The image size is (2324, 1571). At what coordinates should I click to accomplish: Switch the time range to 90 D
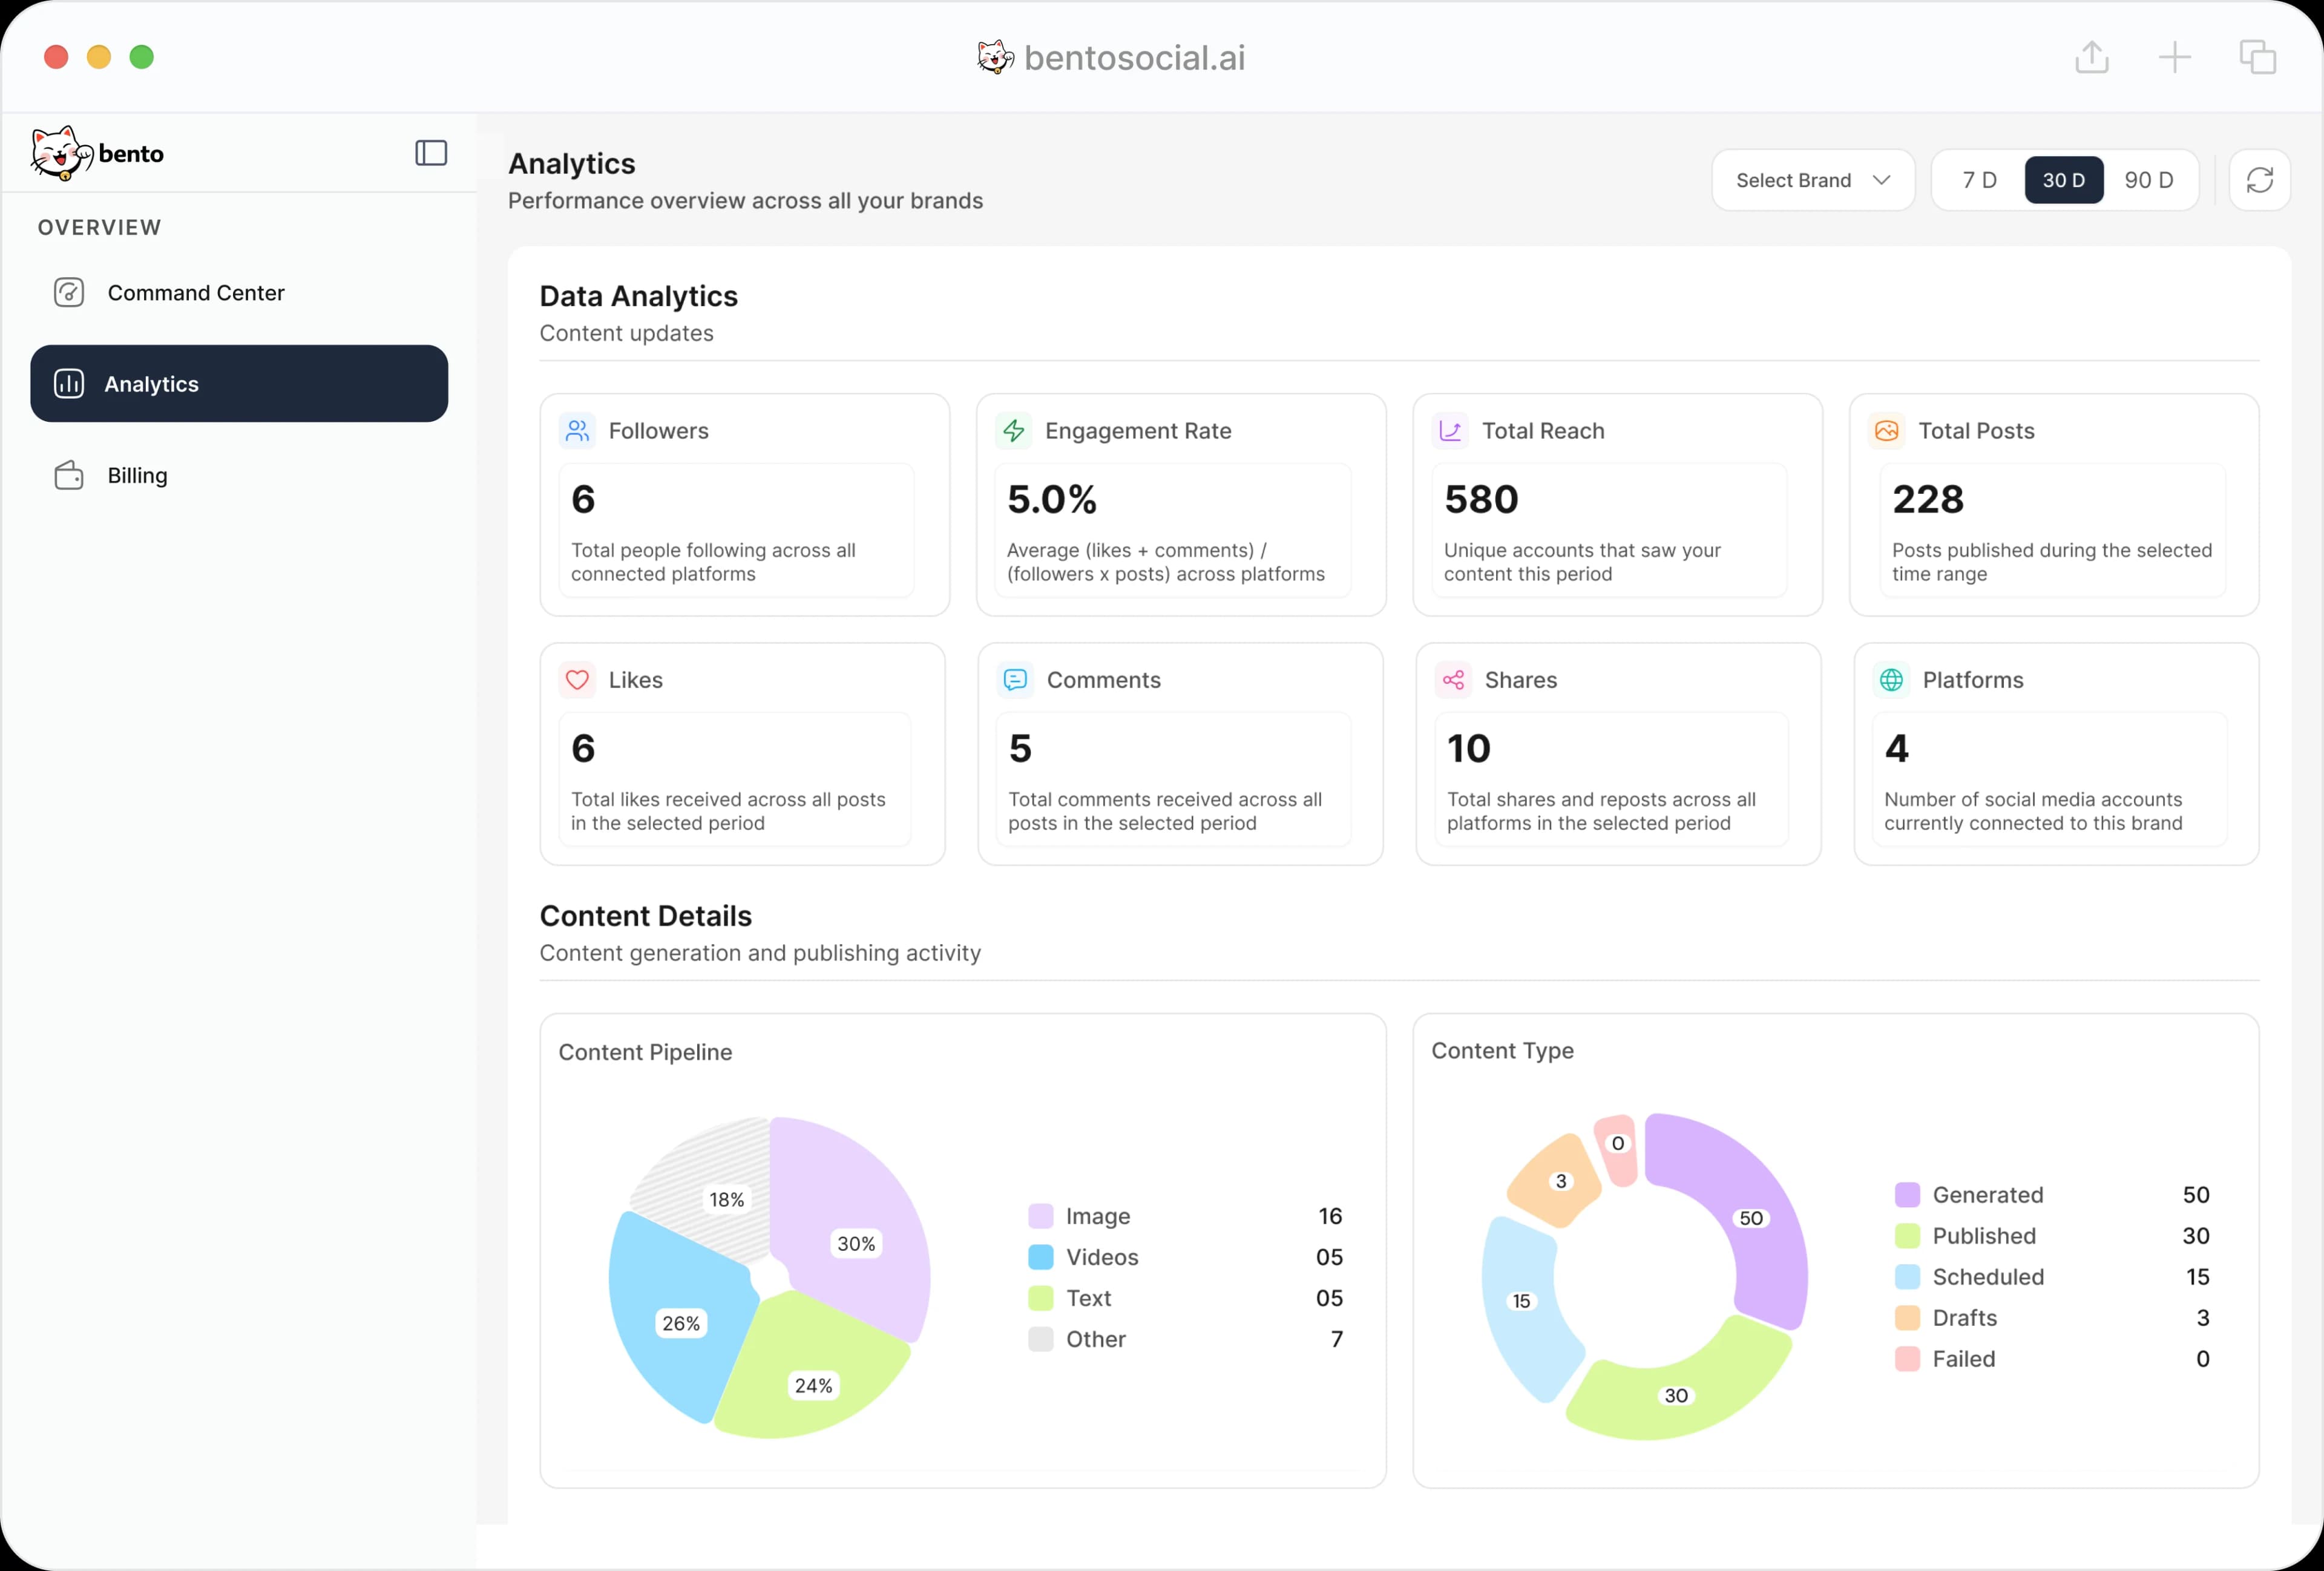point(2149,180)
